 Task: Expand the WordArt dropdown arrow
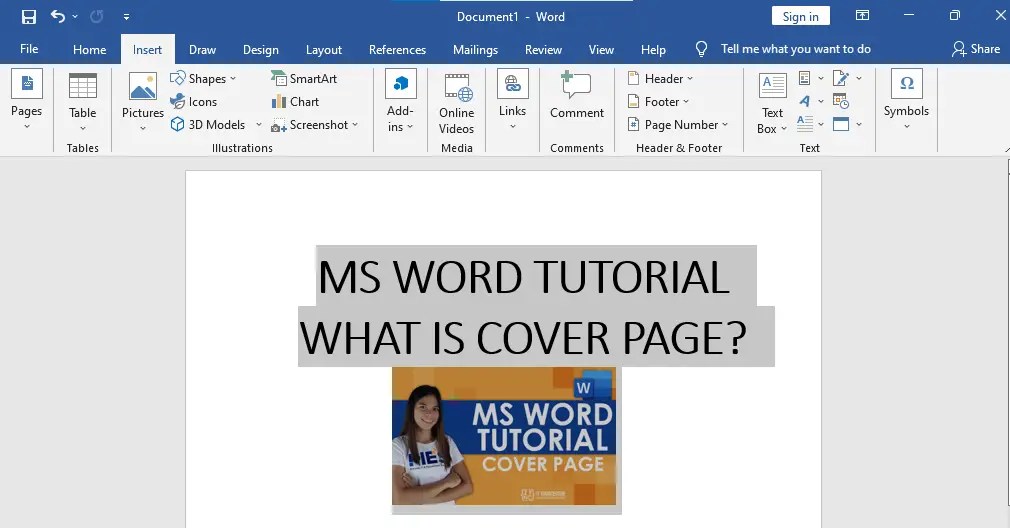pos(821,101)
